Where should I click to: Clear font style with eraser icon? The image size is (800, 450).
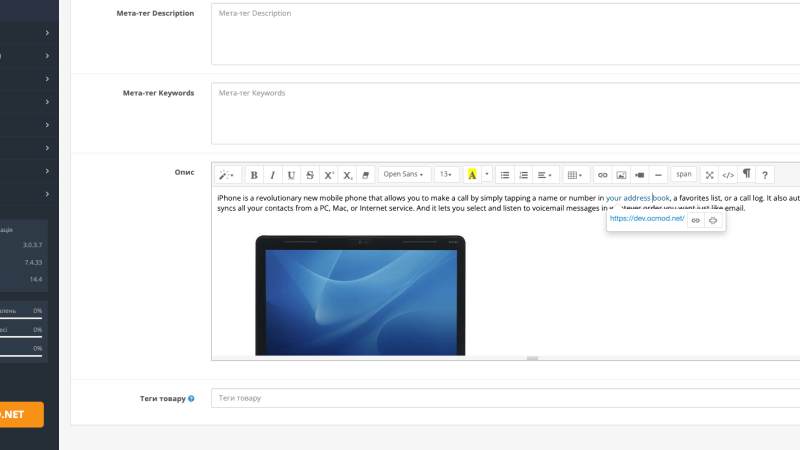click(366, 175)
